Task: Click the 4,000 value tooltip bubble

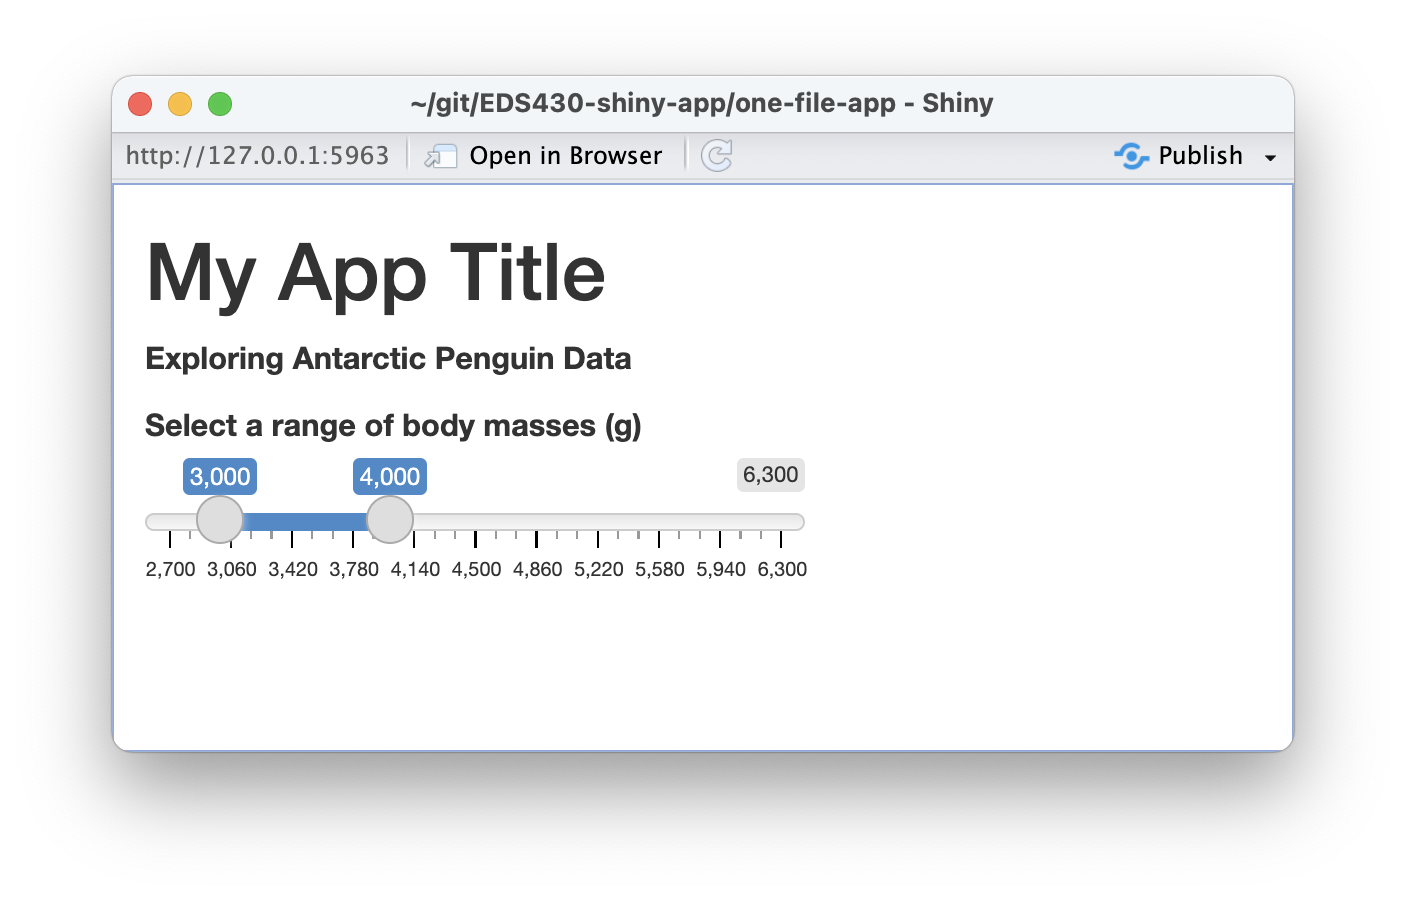Action: pos(389,477)
